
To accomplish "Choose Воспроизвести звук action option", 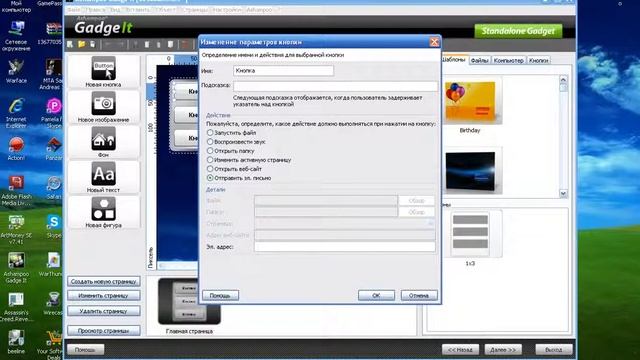I will pos(236,142).
